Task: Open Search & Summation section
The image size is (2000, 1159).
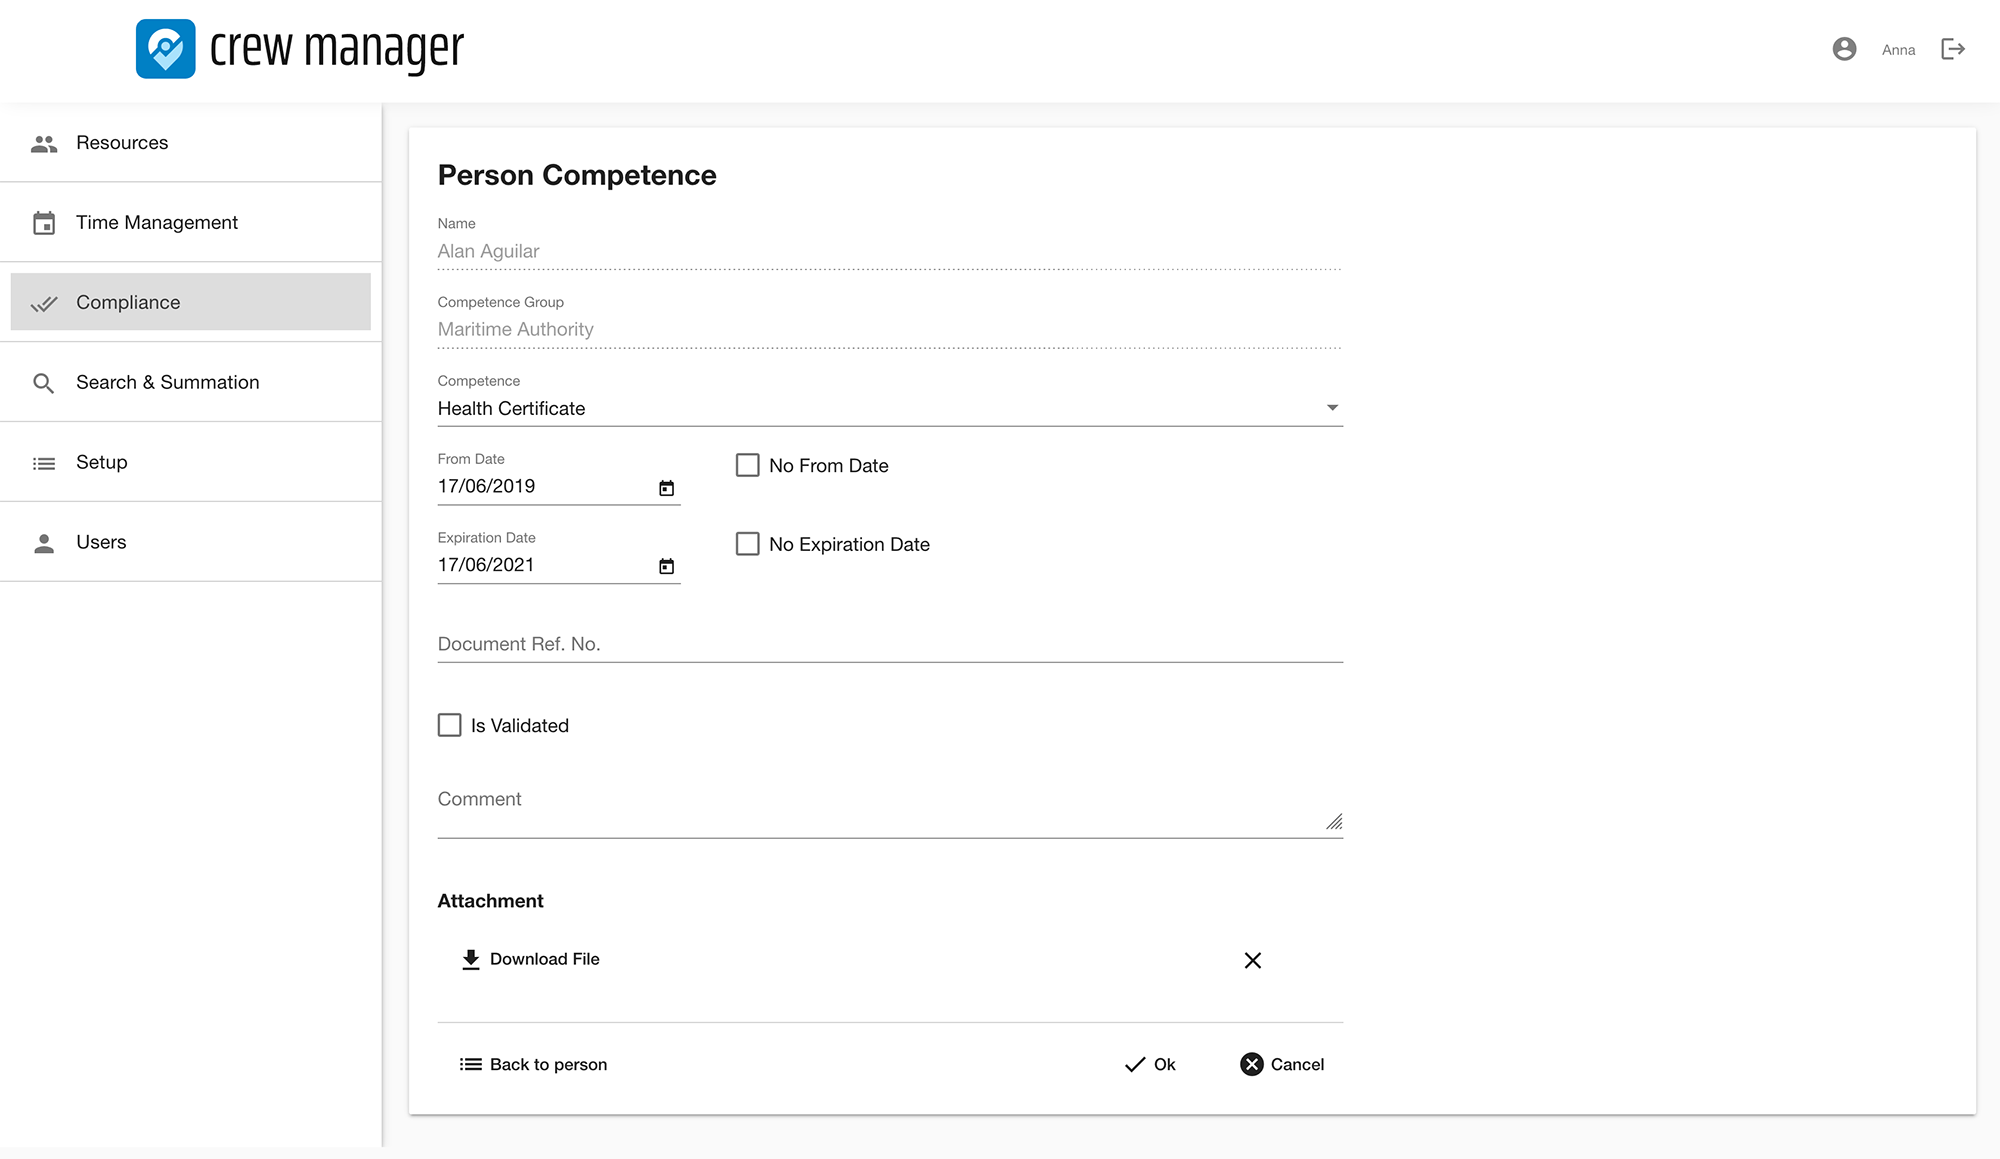Action: (x=167, y=382)
